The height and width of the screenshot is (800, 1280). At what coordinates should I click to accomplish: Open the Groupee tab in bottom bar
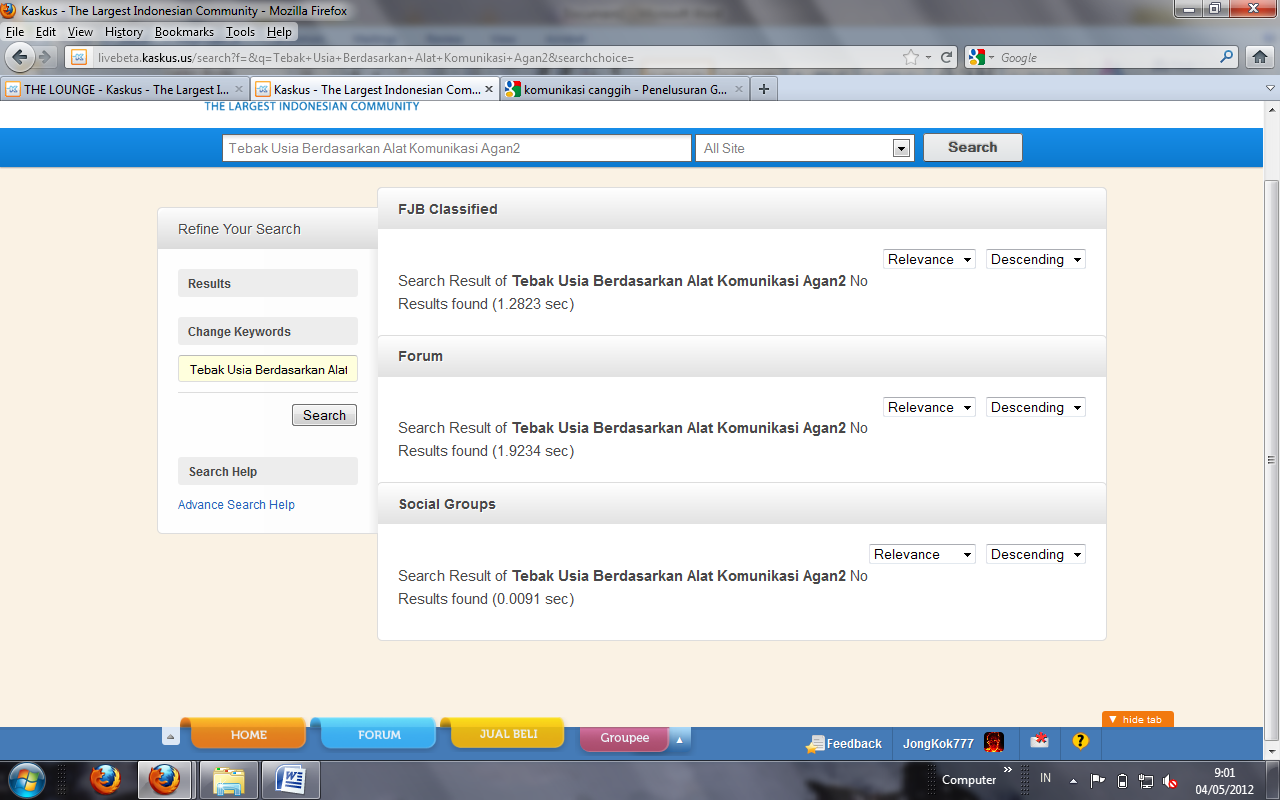tap(625, 738)
